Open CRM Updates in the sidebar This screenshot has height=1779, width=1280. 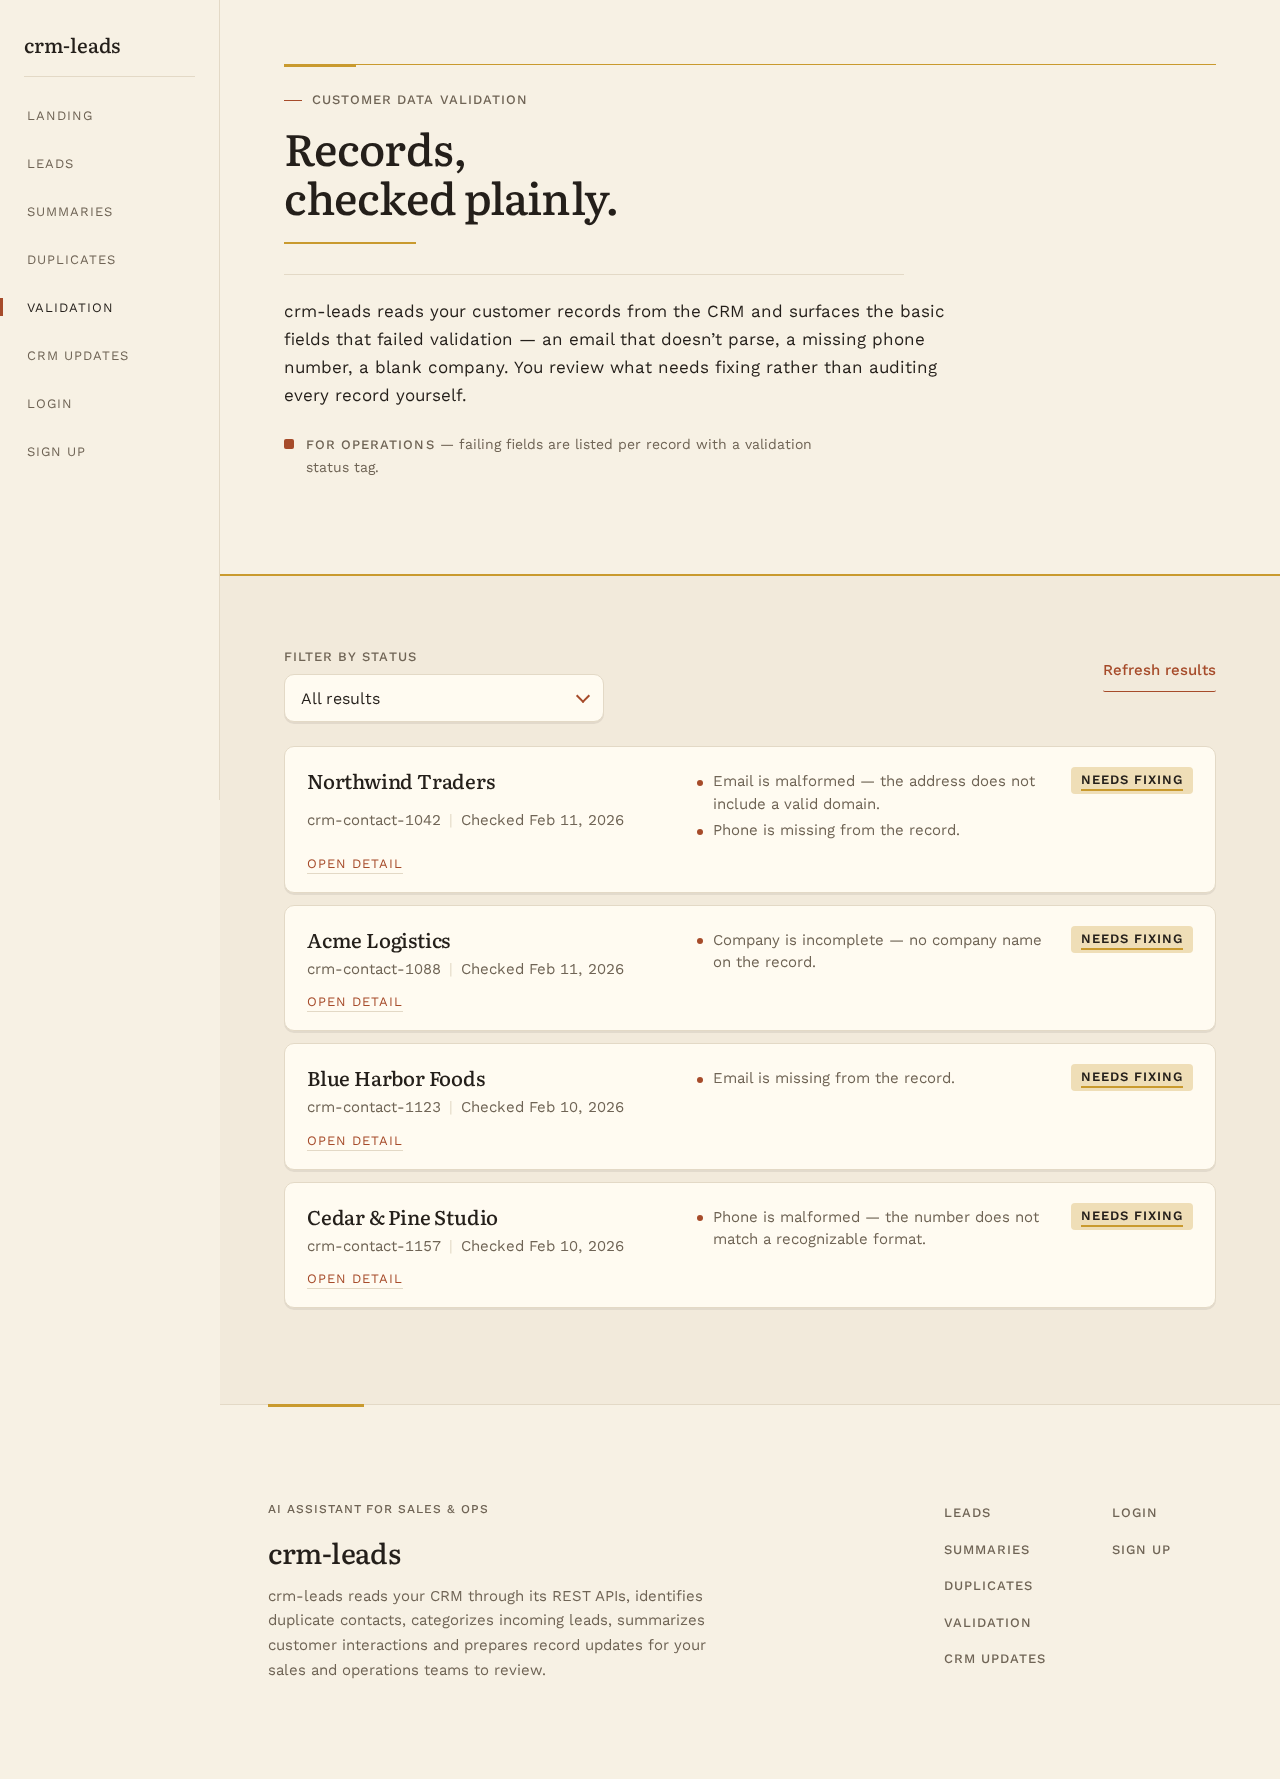78,356
